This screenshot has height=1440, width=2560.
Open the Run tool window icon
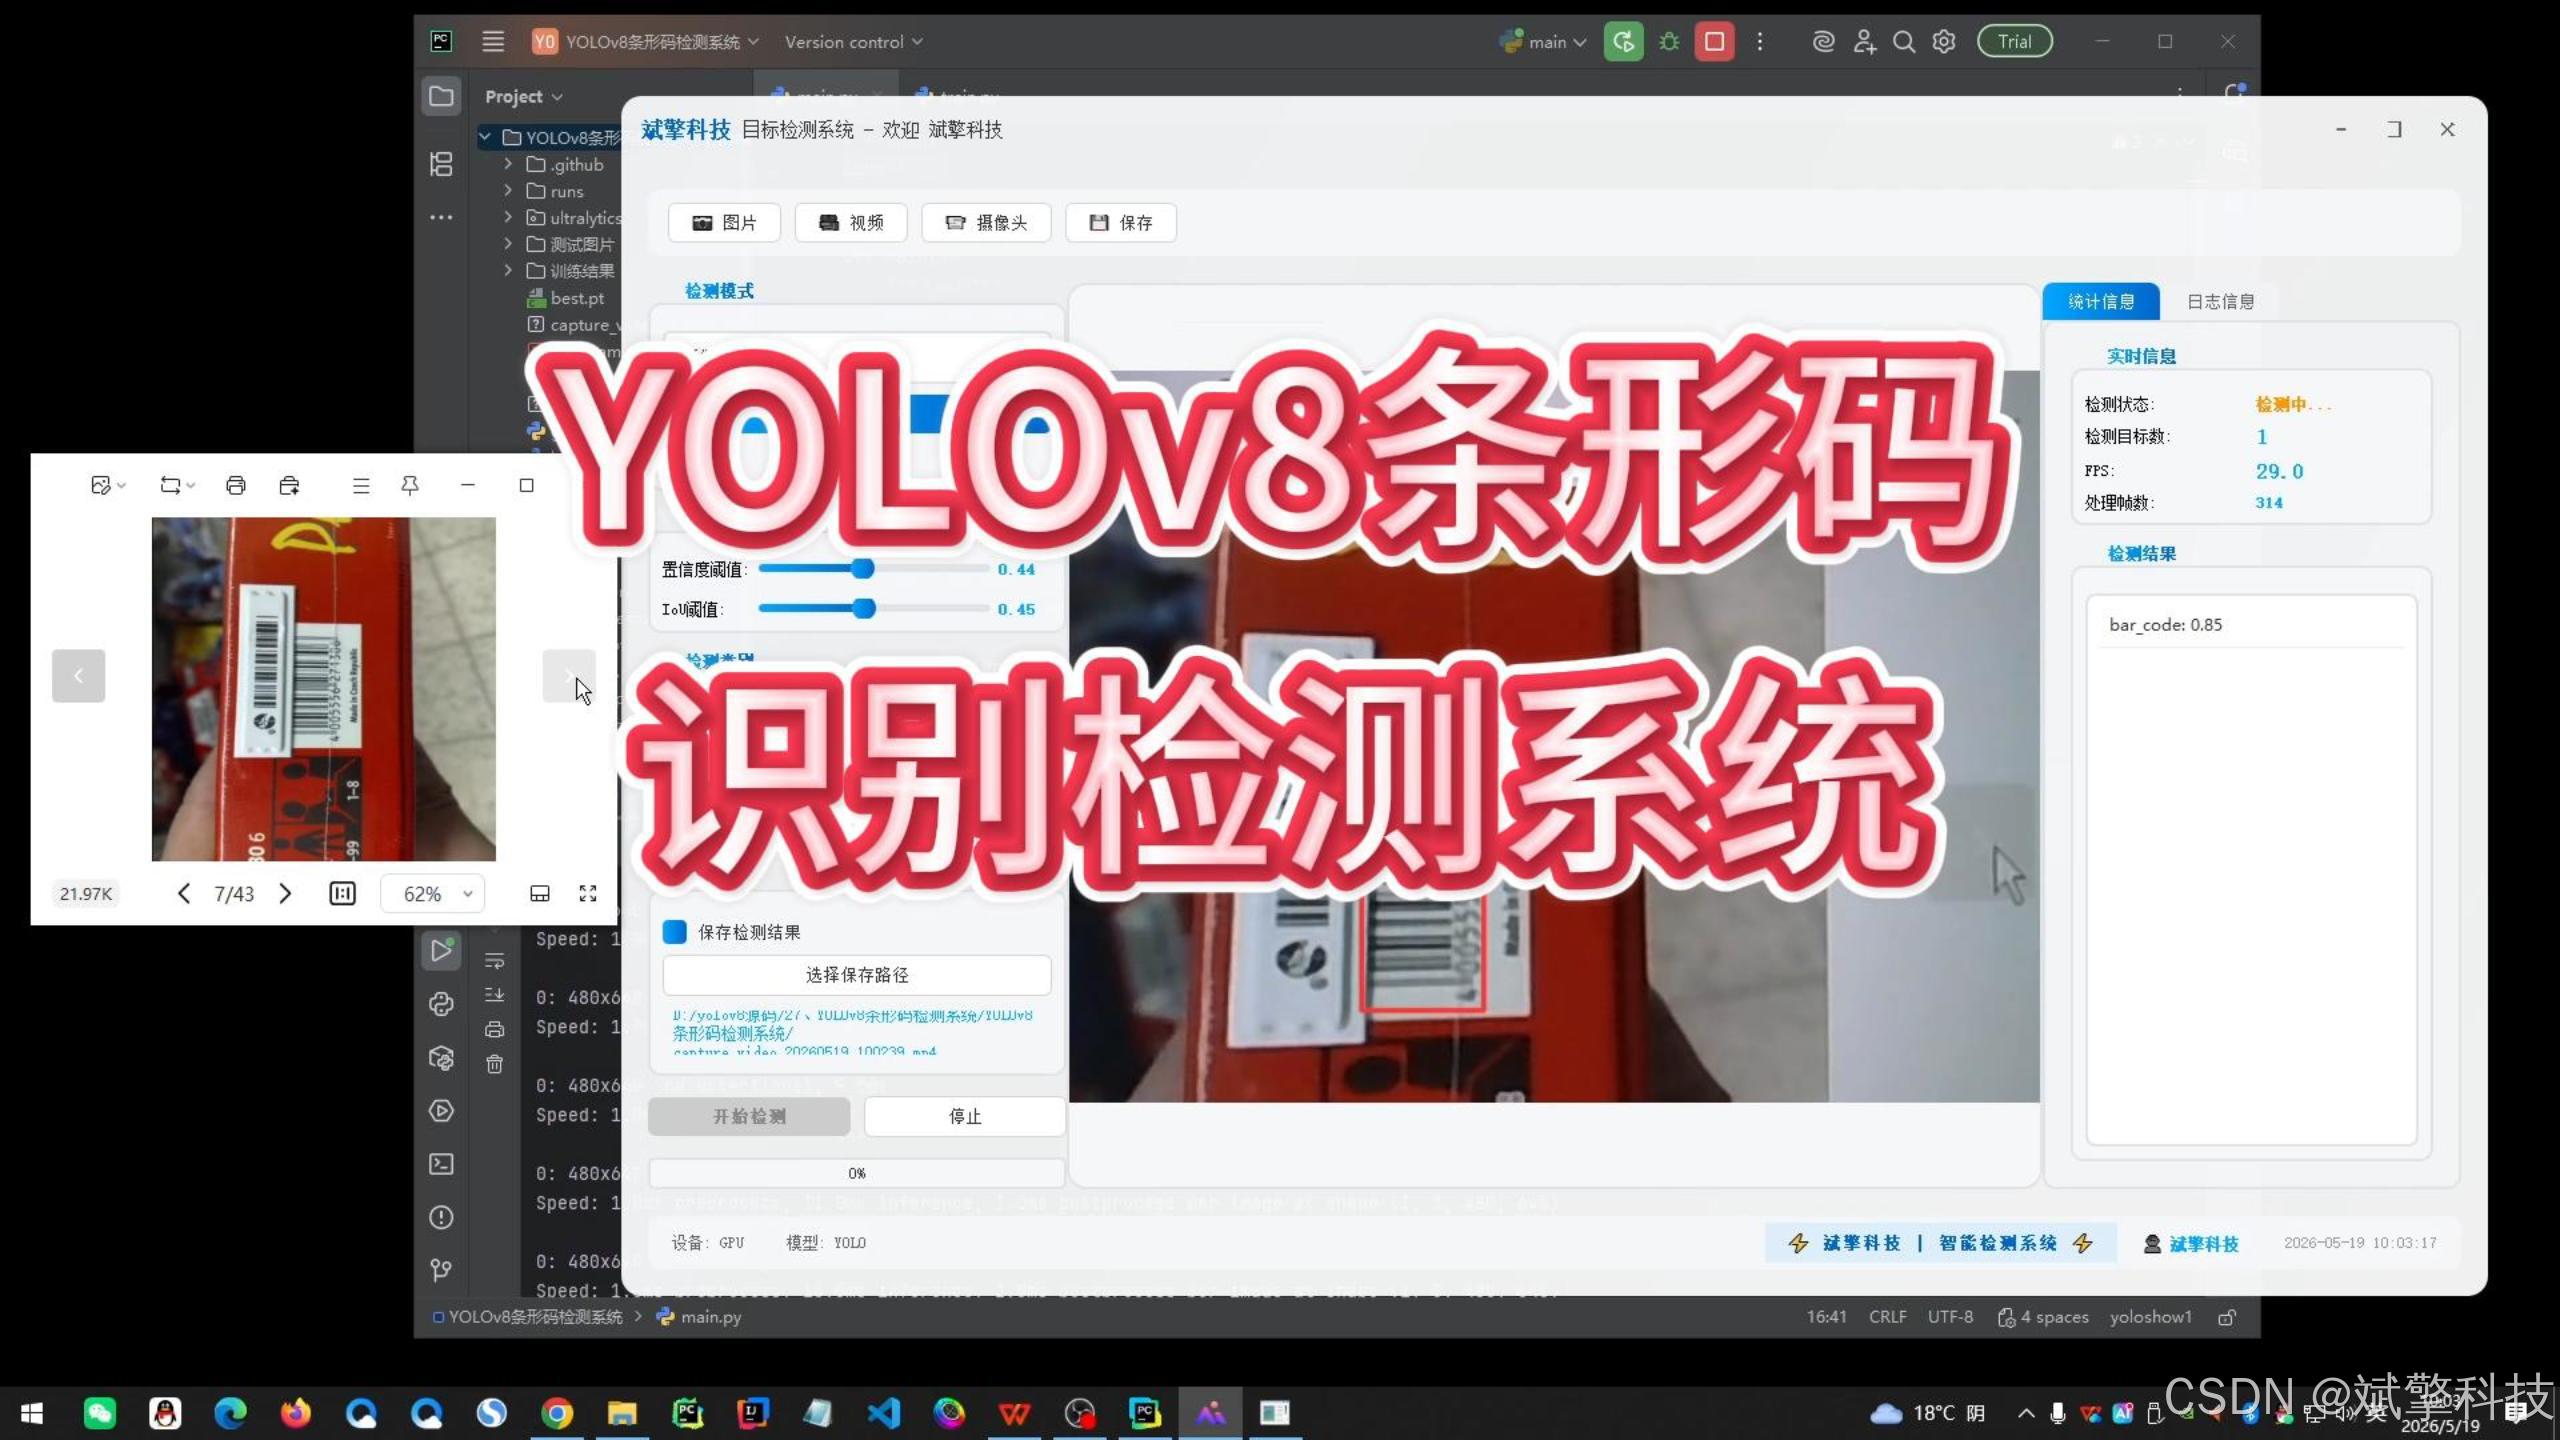(441, 949)
